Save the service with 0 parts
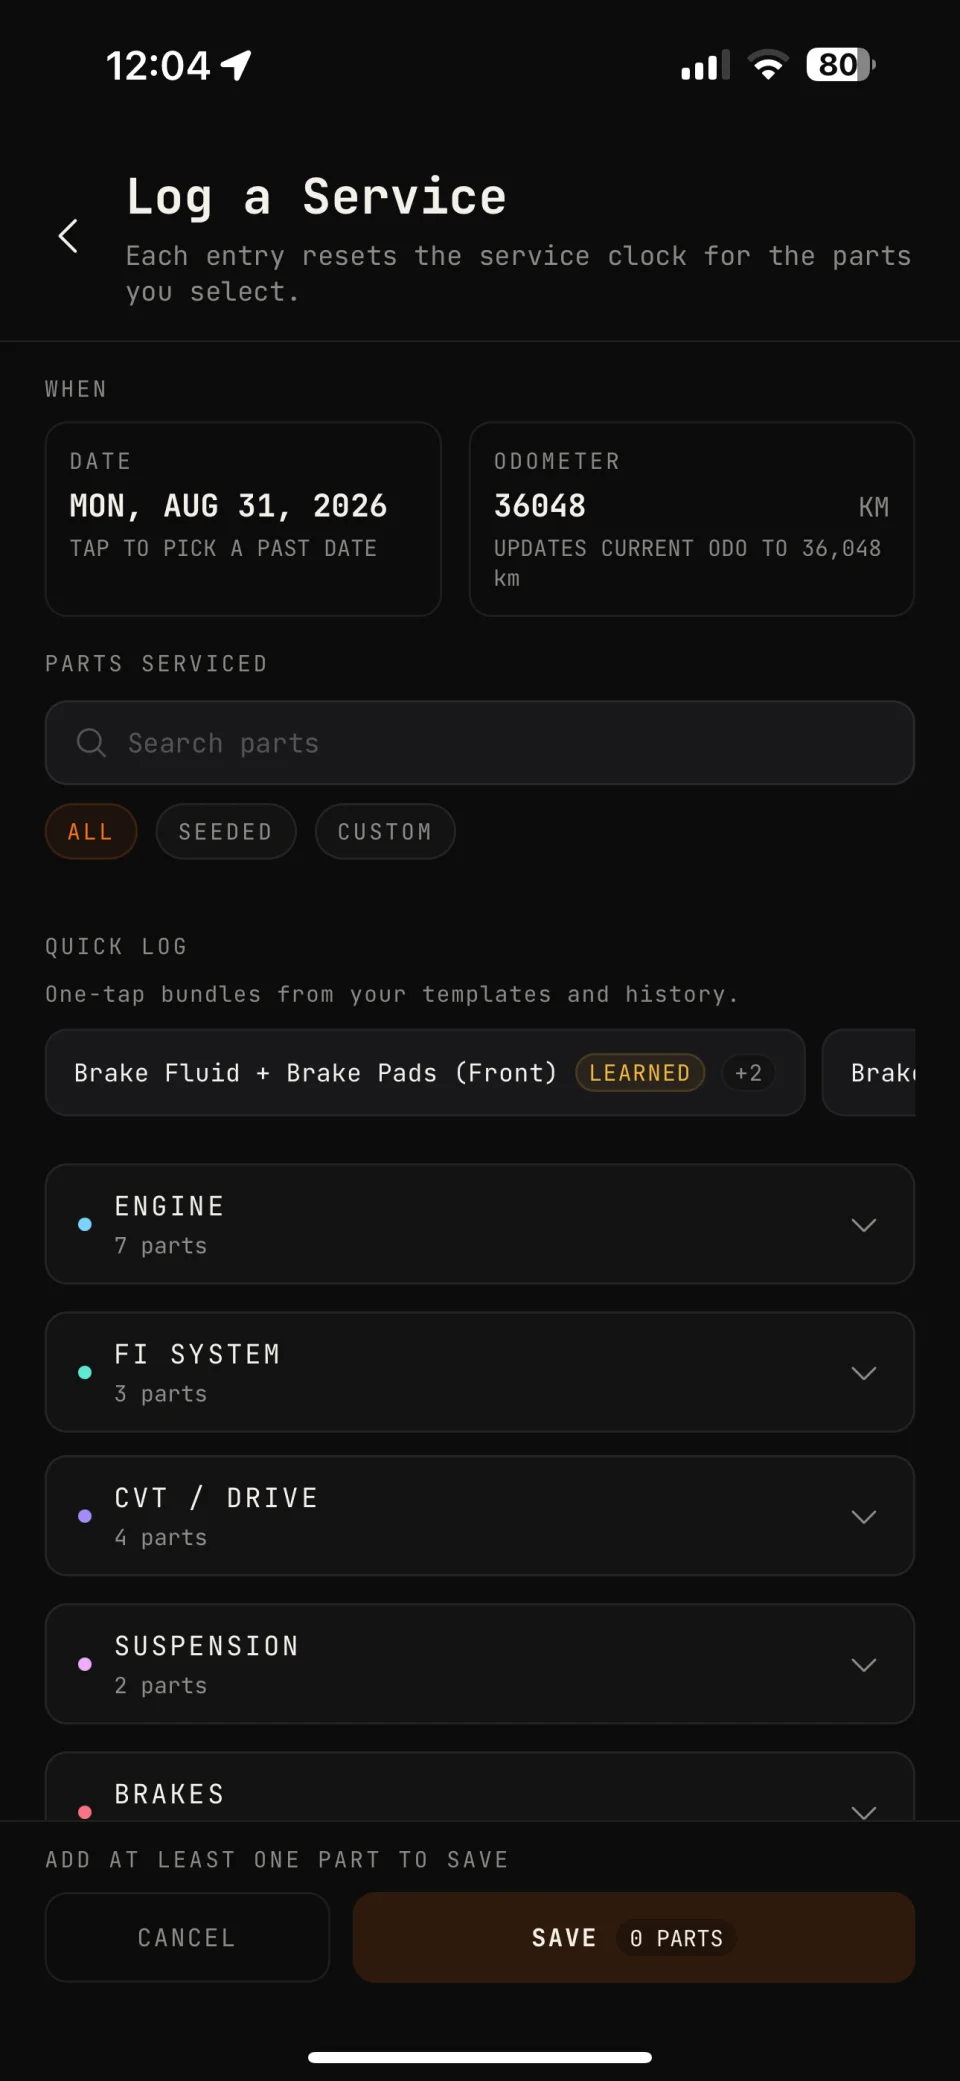960x2081 pixels. (634, 1937)
